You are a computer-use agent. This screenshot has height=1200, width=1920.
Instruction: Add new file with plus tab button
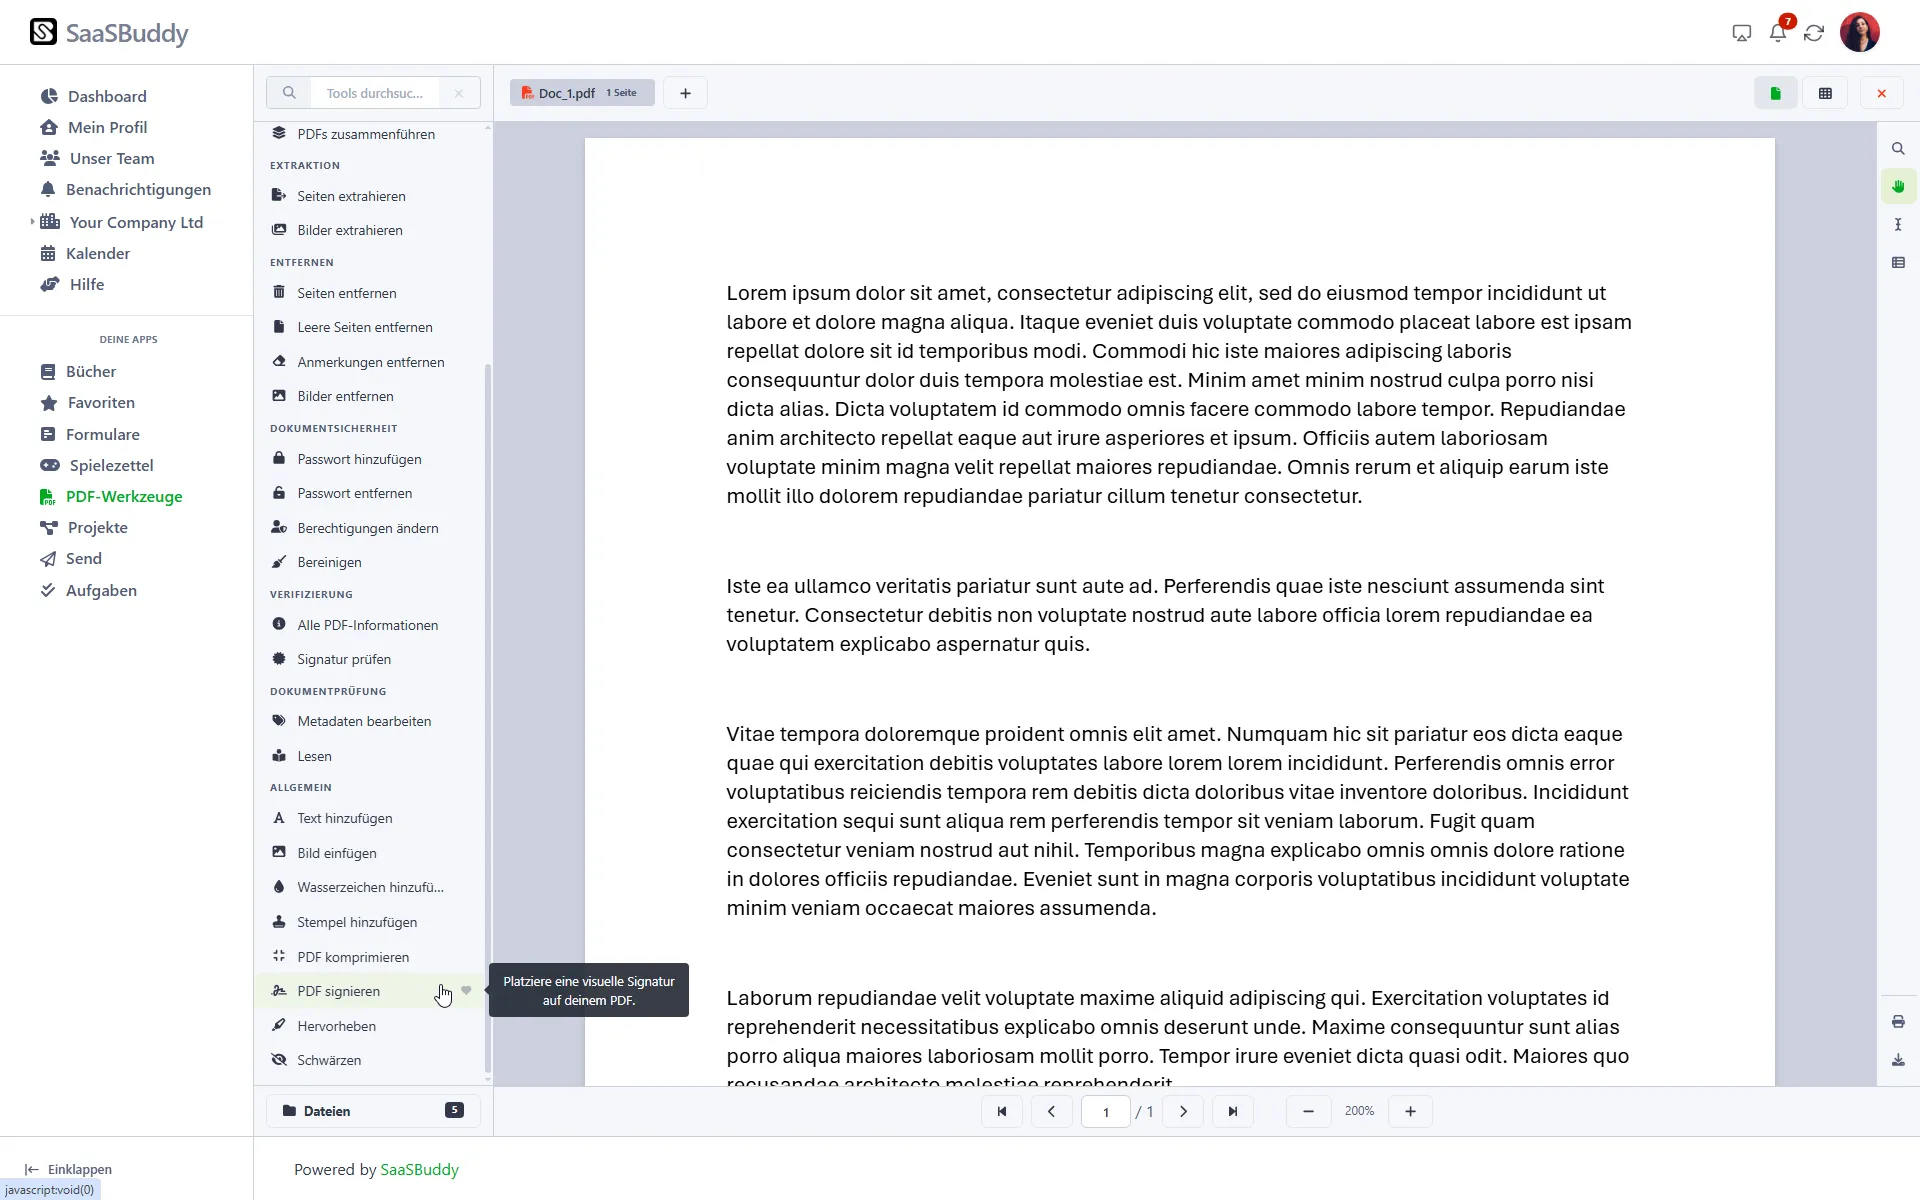click(685, 93)
